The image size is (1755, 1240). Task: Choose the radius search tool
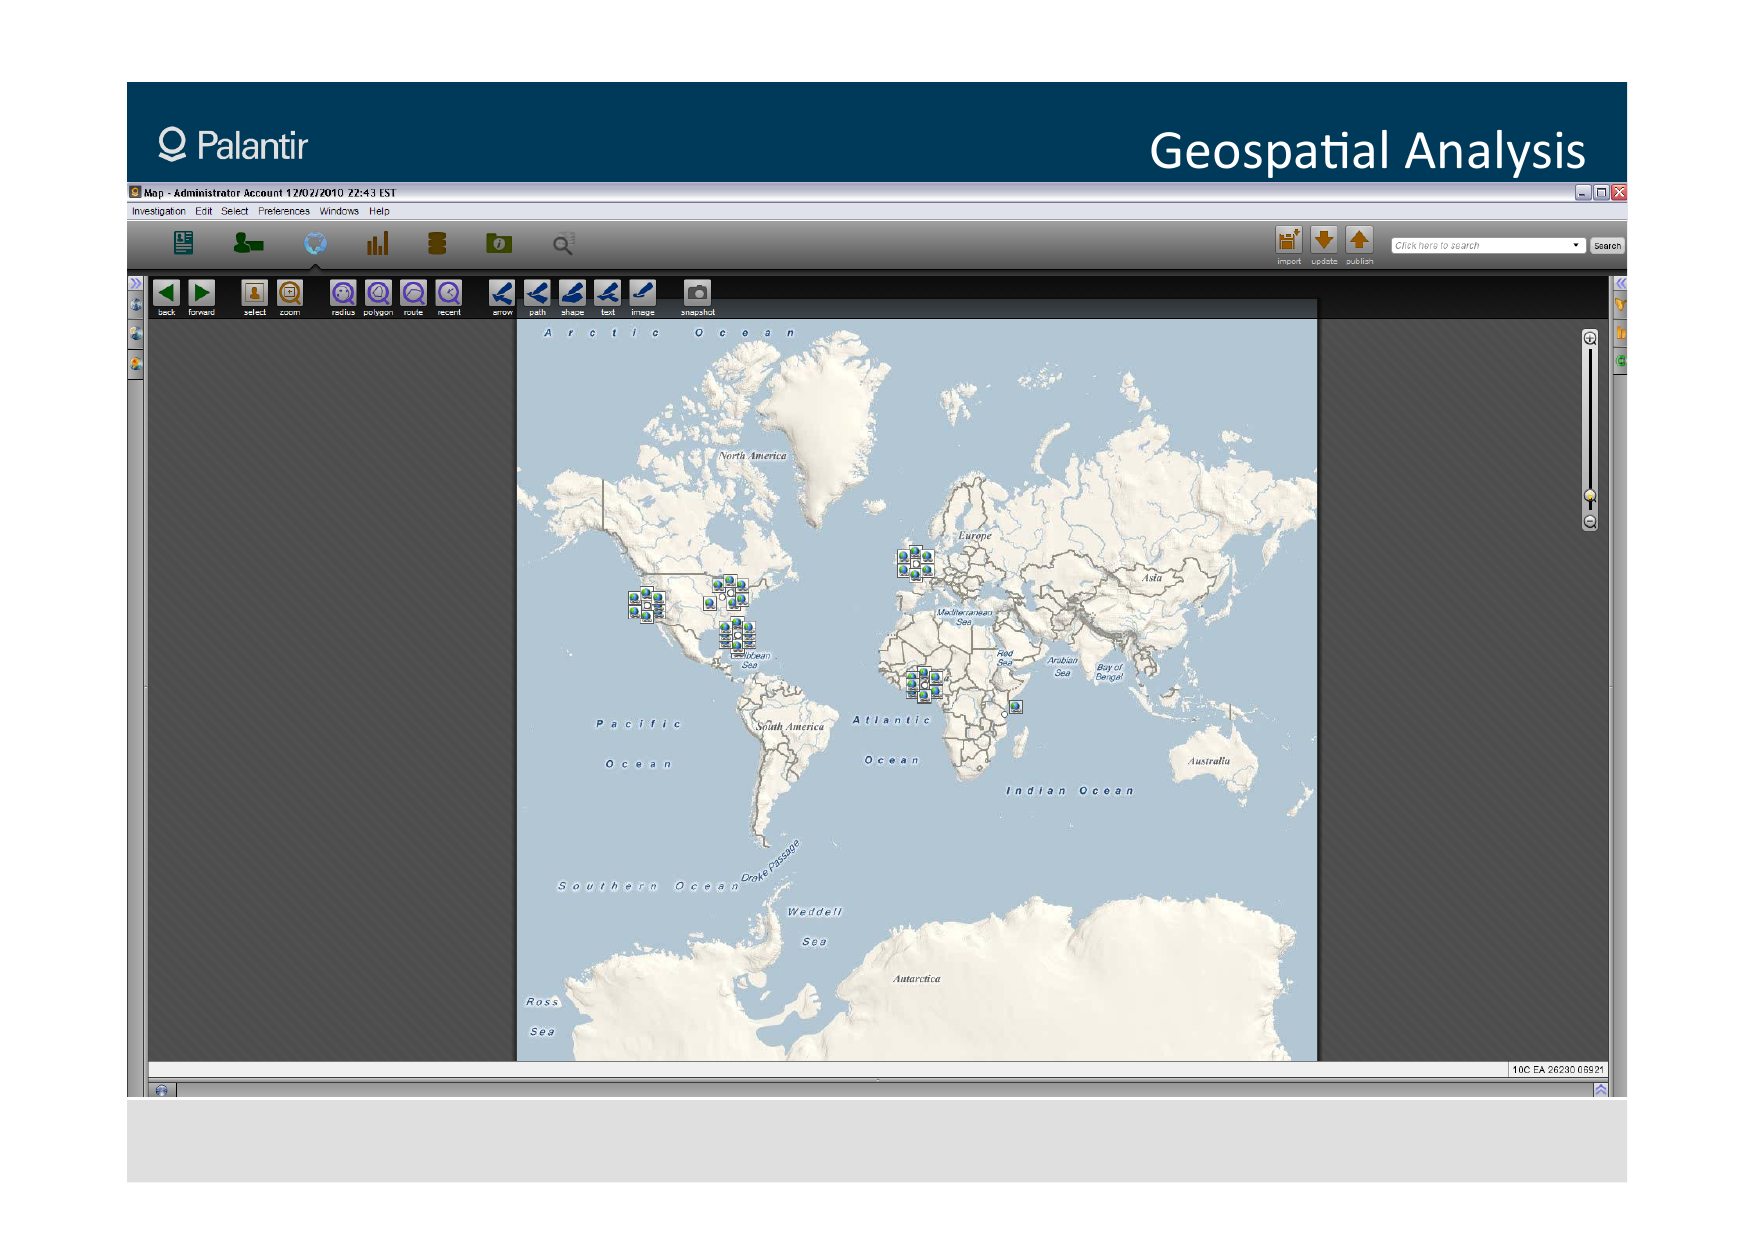[343, 293]
